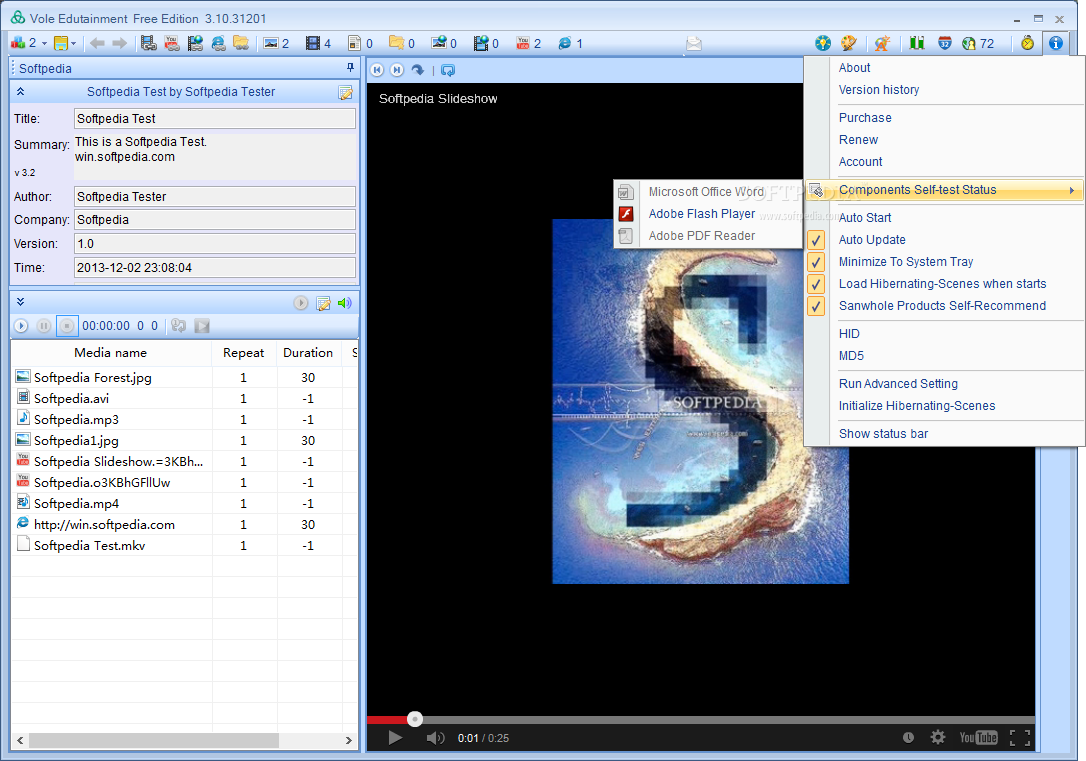The image size is (1086, 761).
Task: Click the link web page icon
Action: pos(218,44)
